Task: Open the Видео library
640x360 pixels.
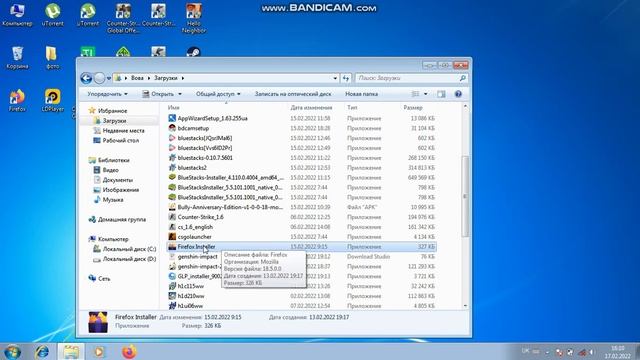Action: click(111, 170)
